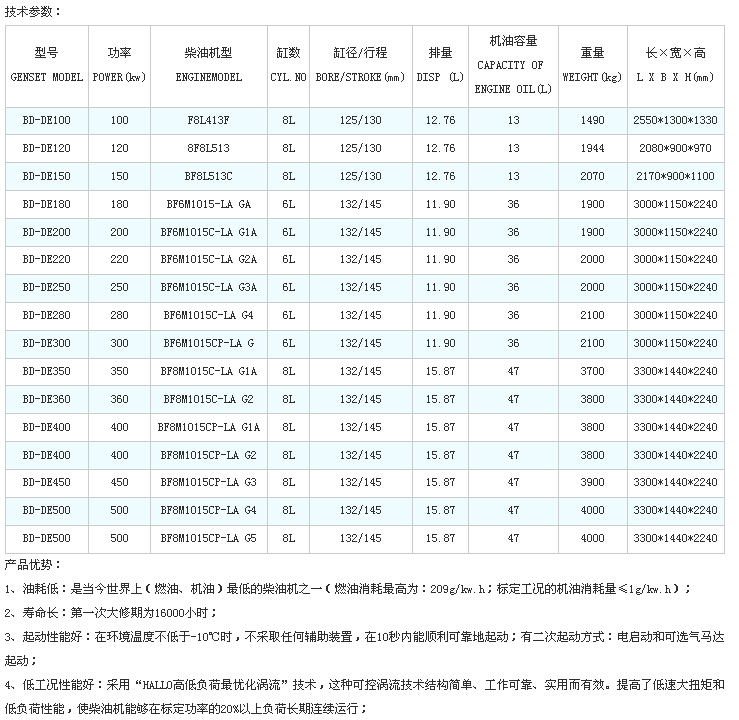The width and height of the screenshot is (739, 720).
Task: Click the ENGINEMODEL column header
Action: (208, 64)
